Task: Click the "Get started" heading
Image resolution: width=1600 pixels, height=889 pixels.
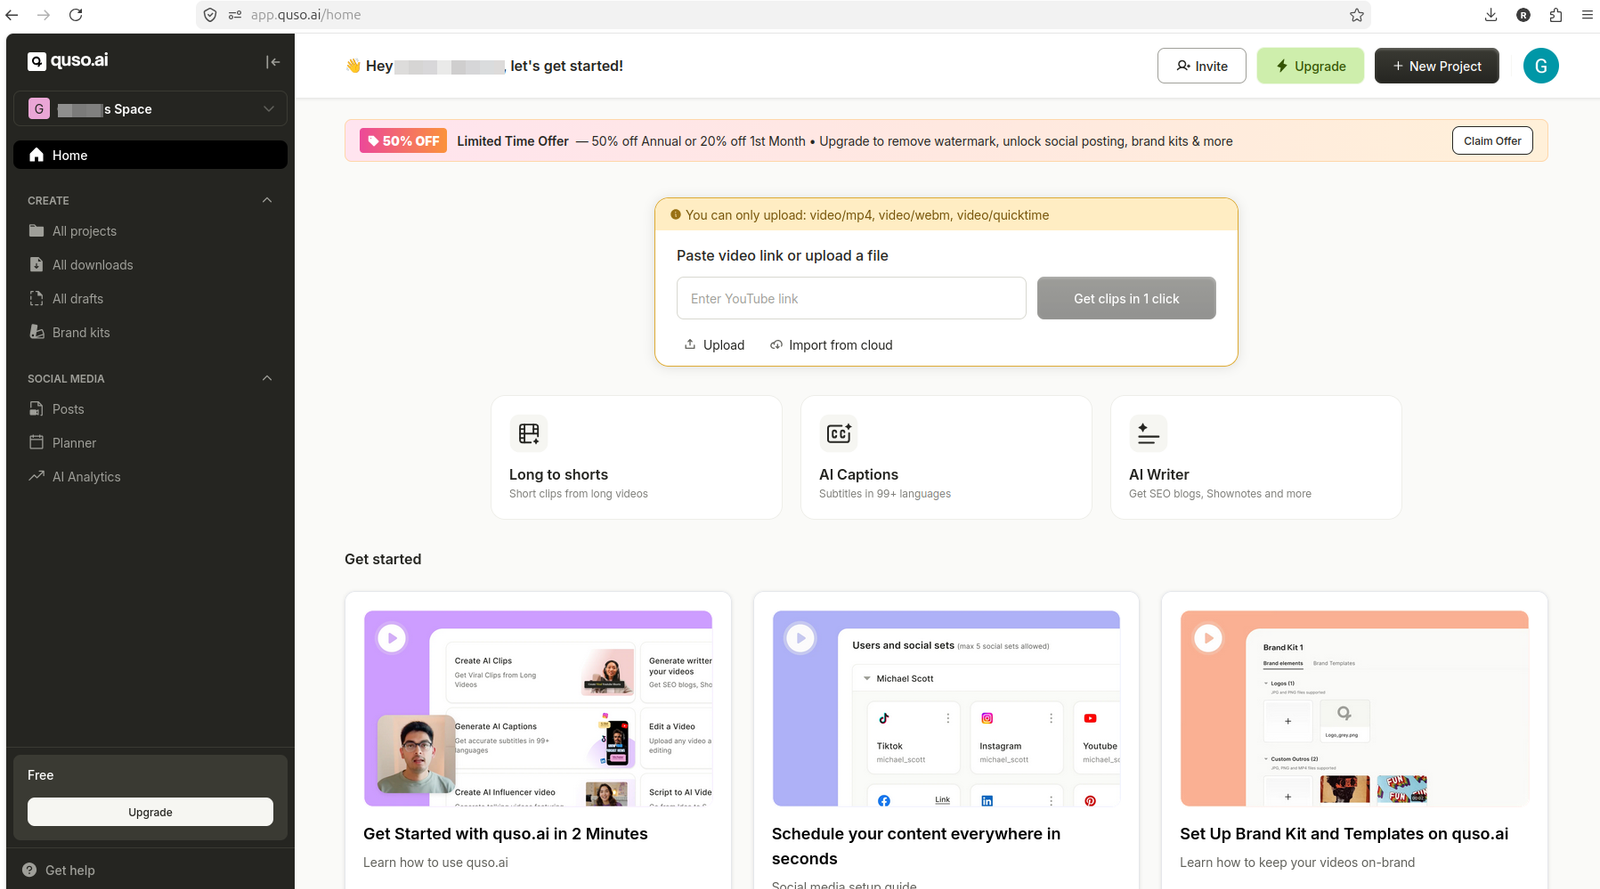Action: click(383, 559)
